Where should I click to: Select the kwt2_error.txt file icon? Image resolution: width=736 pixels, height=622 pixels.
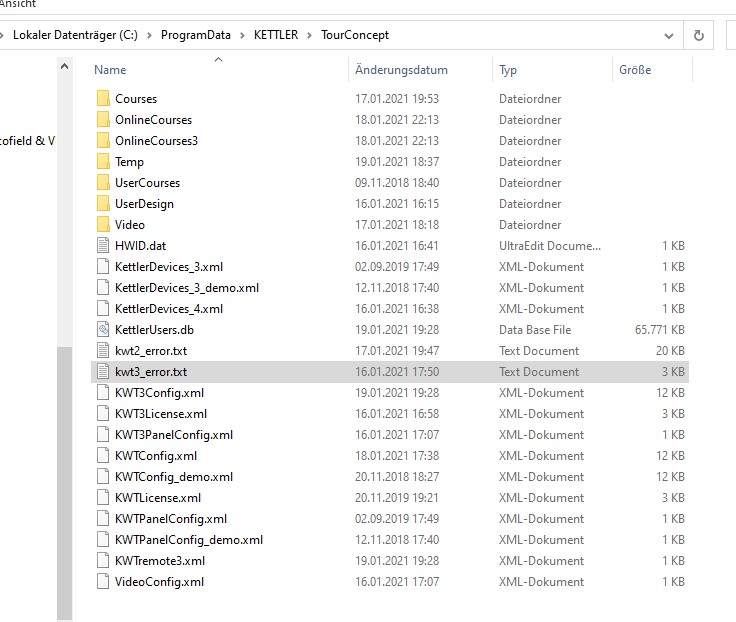(103, 351)
